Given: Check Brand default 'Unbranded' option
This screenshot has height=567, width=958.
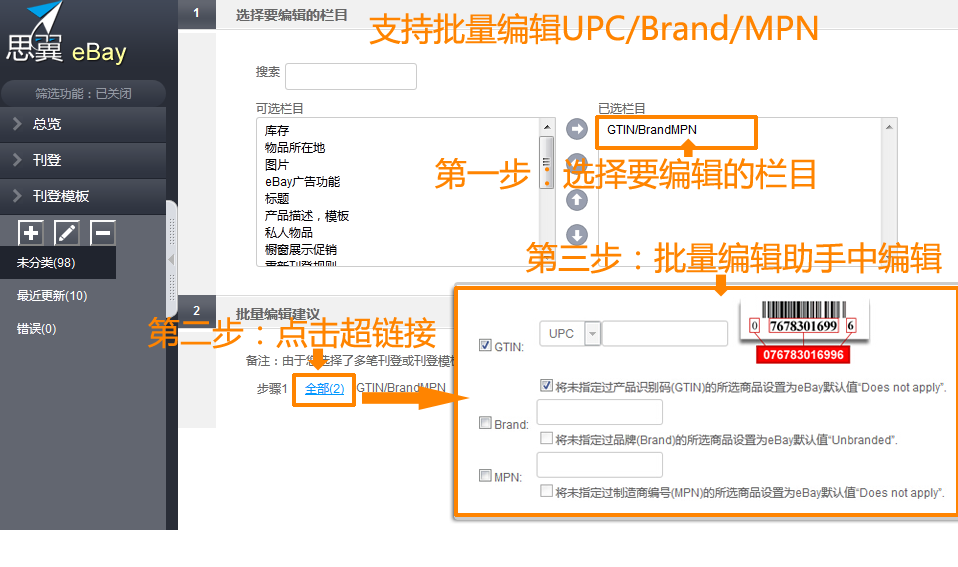Looking at the screenshot, I should pyautogui.click(x=546, y=438).
